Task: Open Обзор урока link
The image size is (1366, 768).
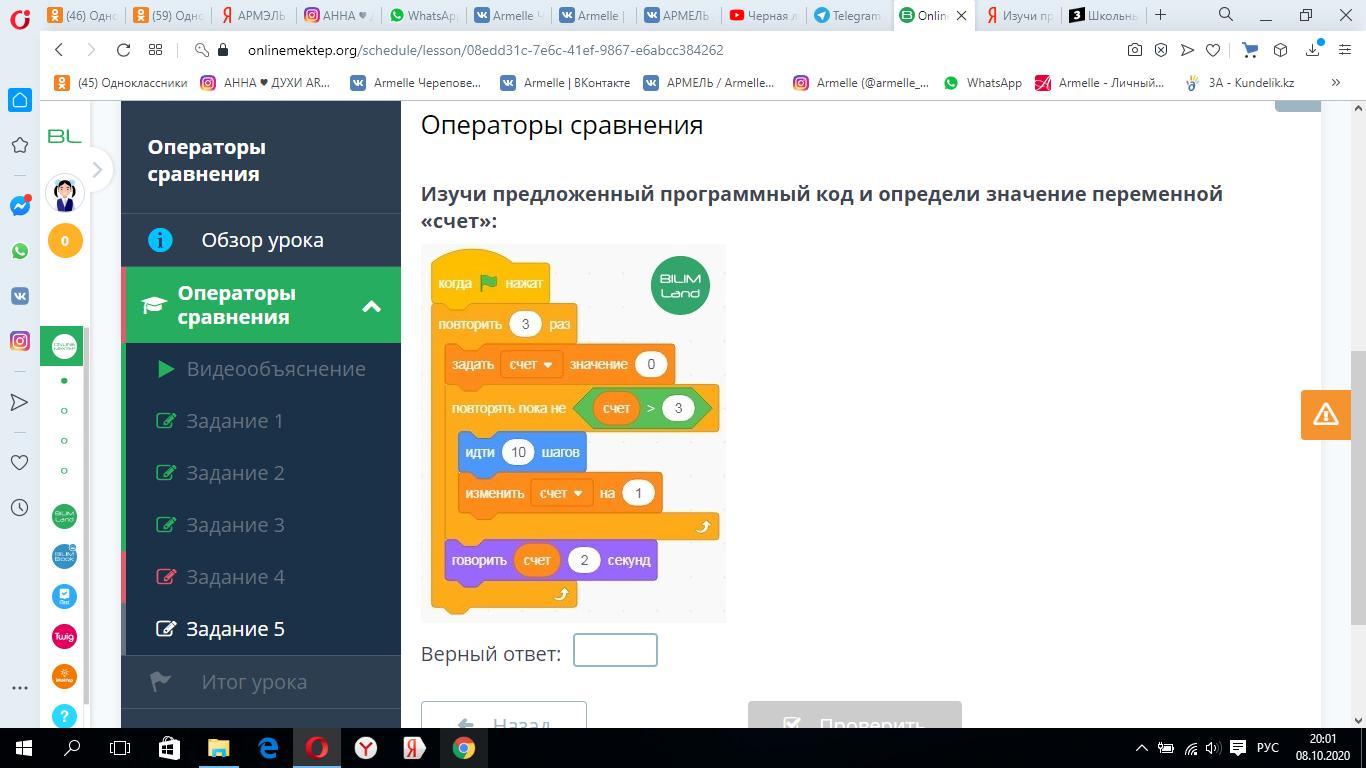Action: 262,240
